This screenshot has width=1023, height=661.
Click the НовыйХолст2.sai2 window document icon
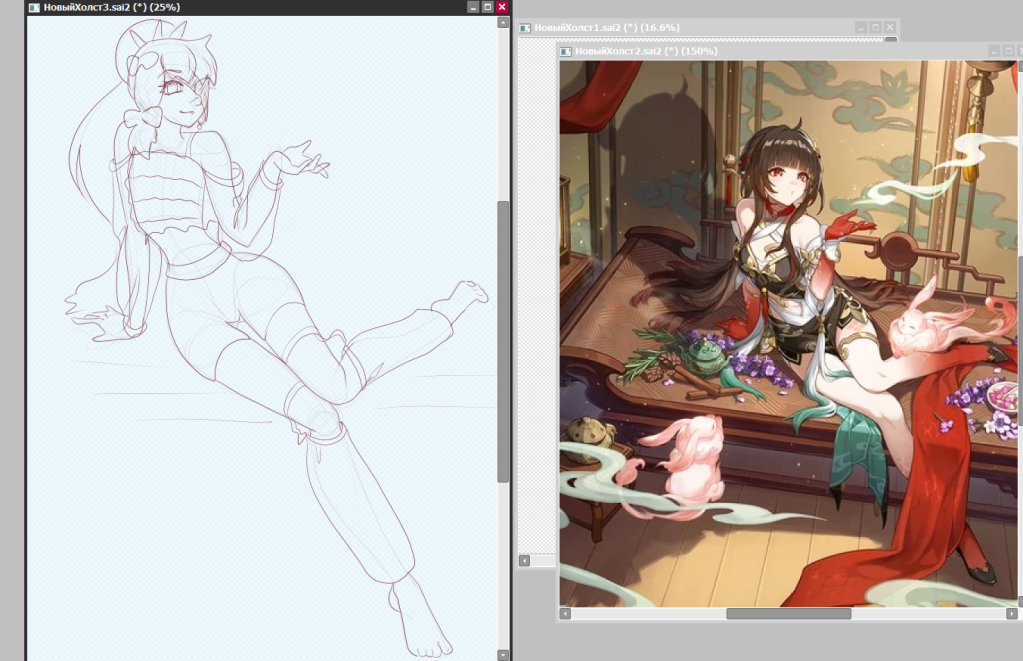566,51
